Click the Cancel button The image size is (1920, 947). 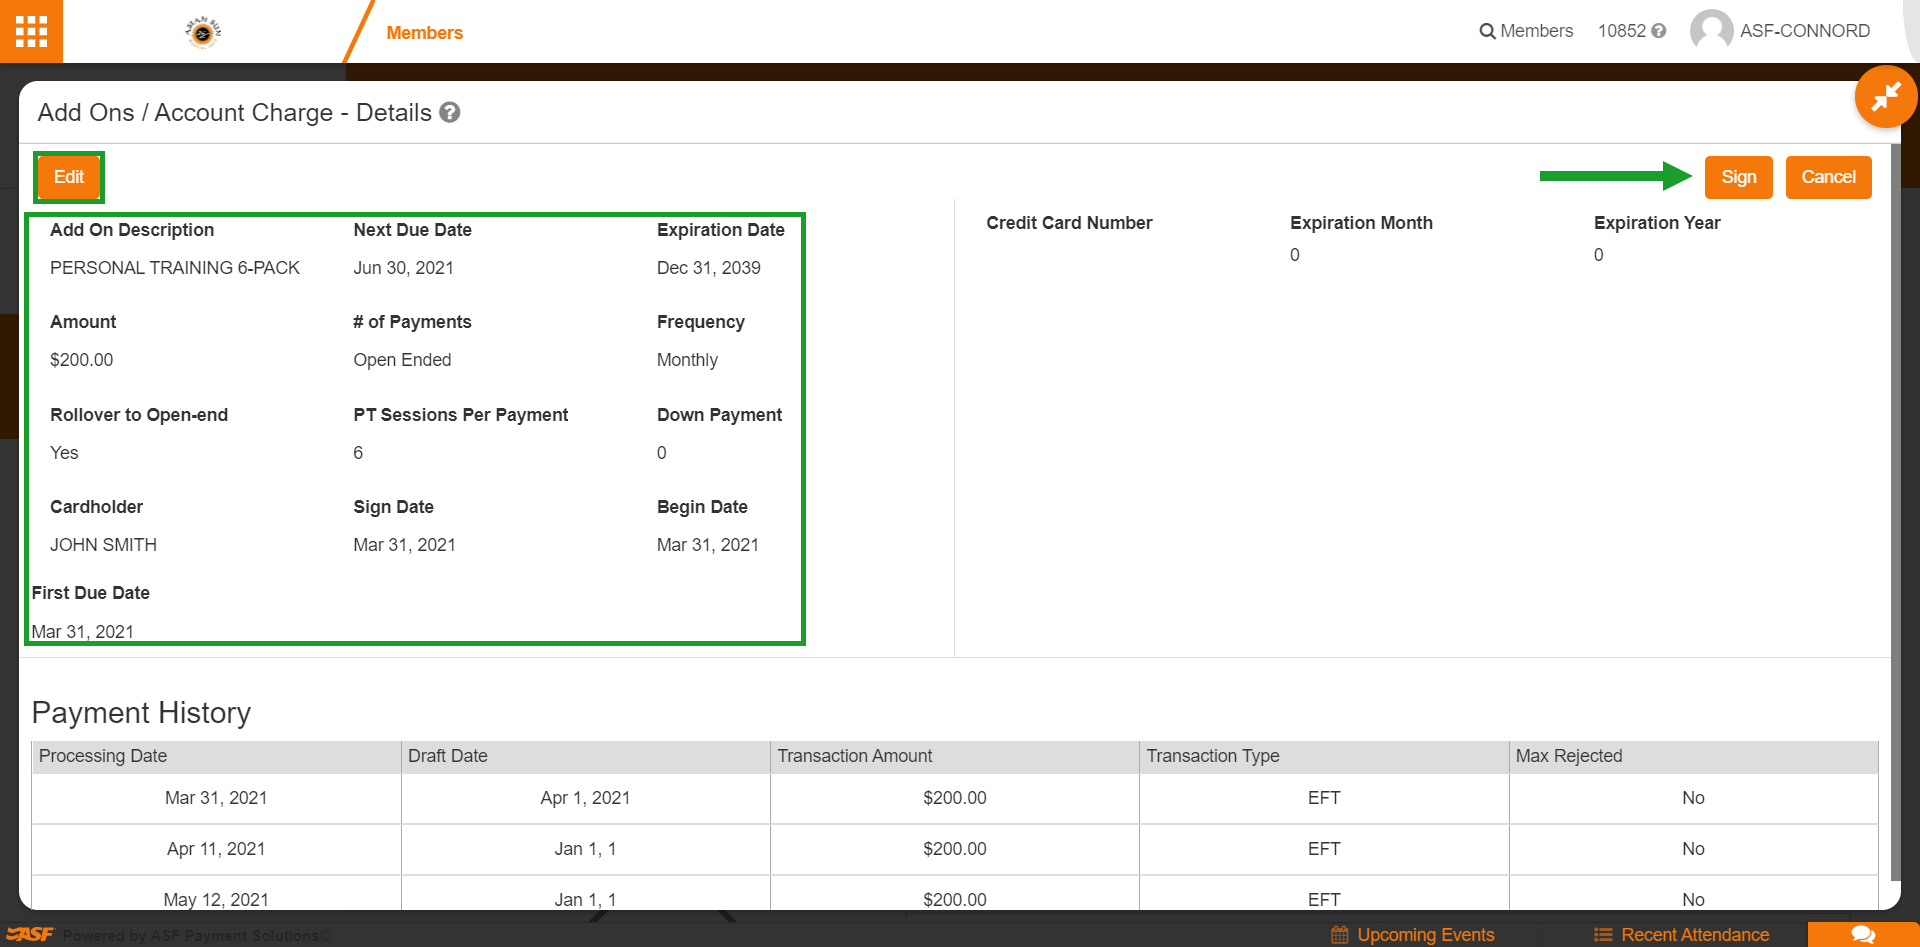(x=1828, y=177)
